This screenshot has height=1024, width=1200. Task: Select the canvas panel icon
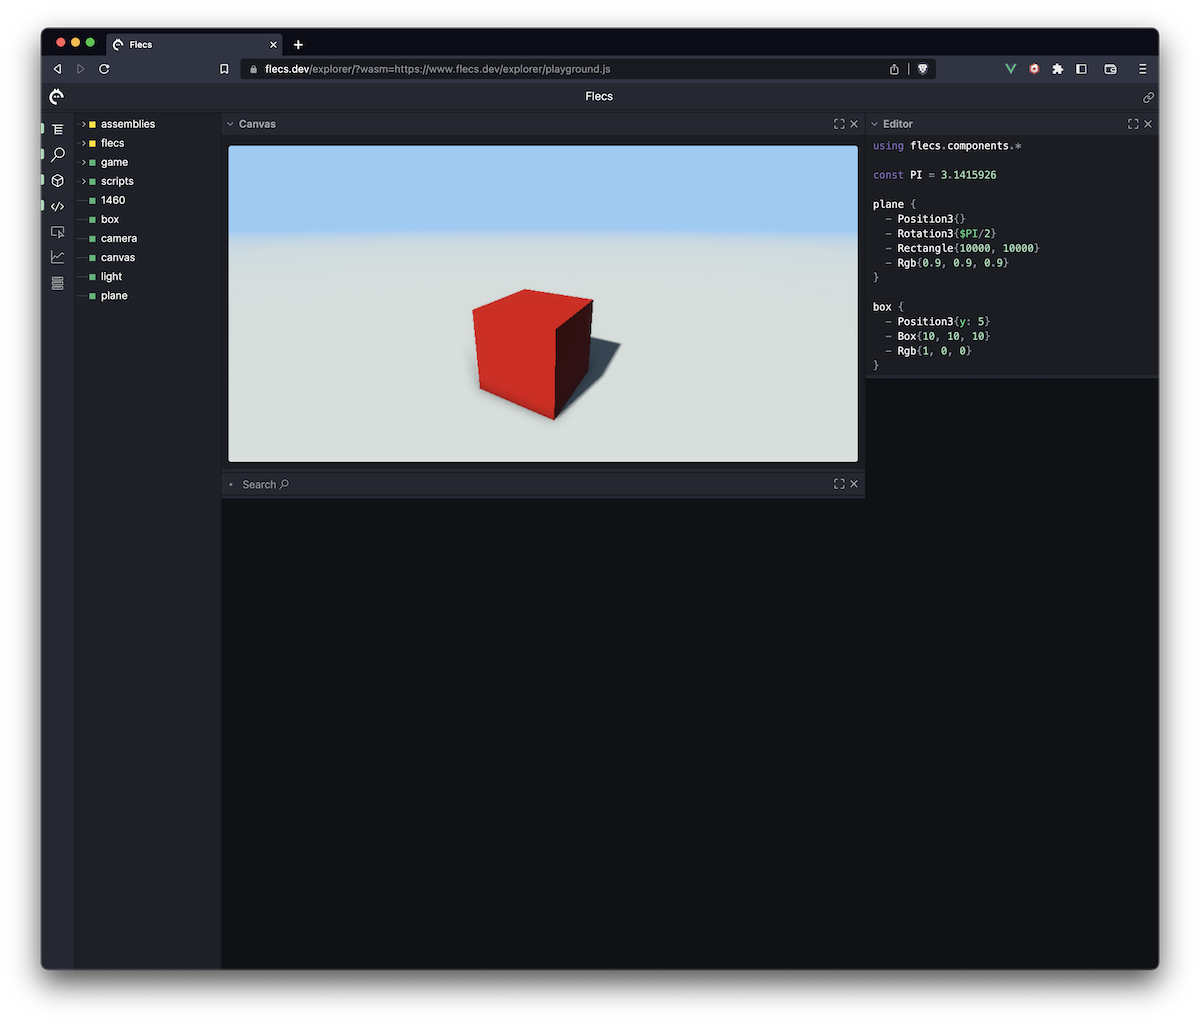tap(57, 231)
